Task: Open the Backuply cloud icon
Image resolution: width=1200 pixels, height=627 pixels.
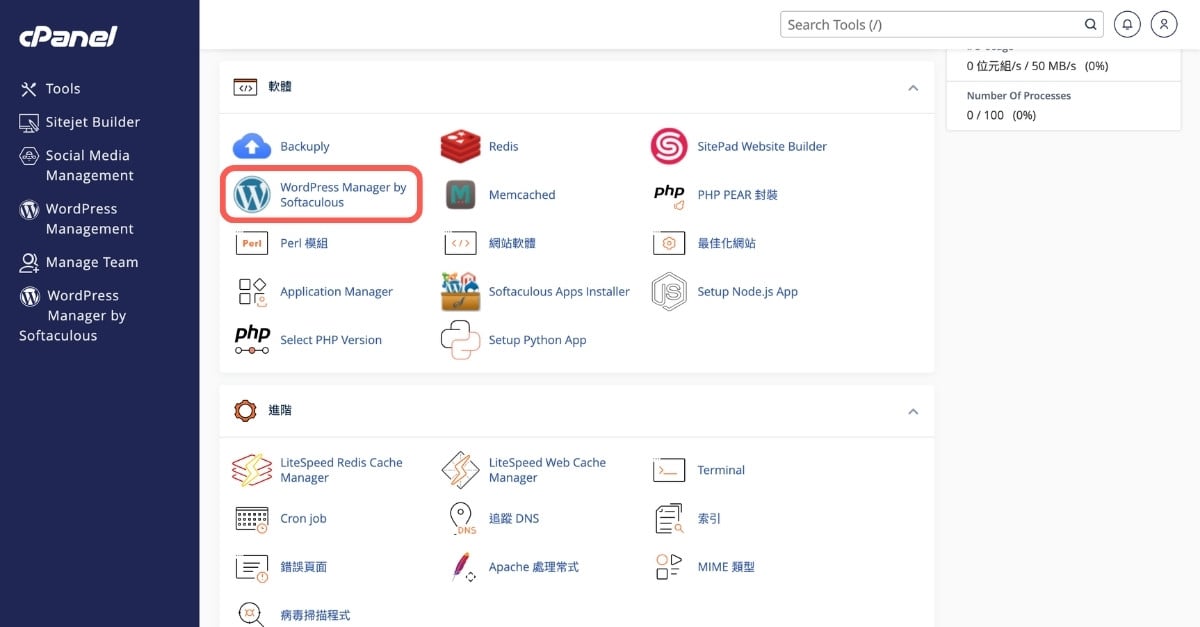Action: [x=252, y=146]
